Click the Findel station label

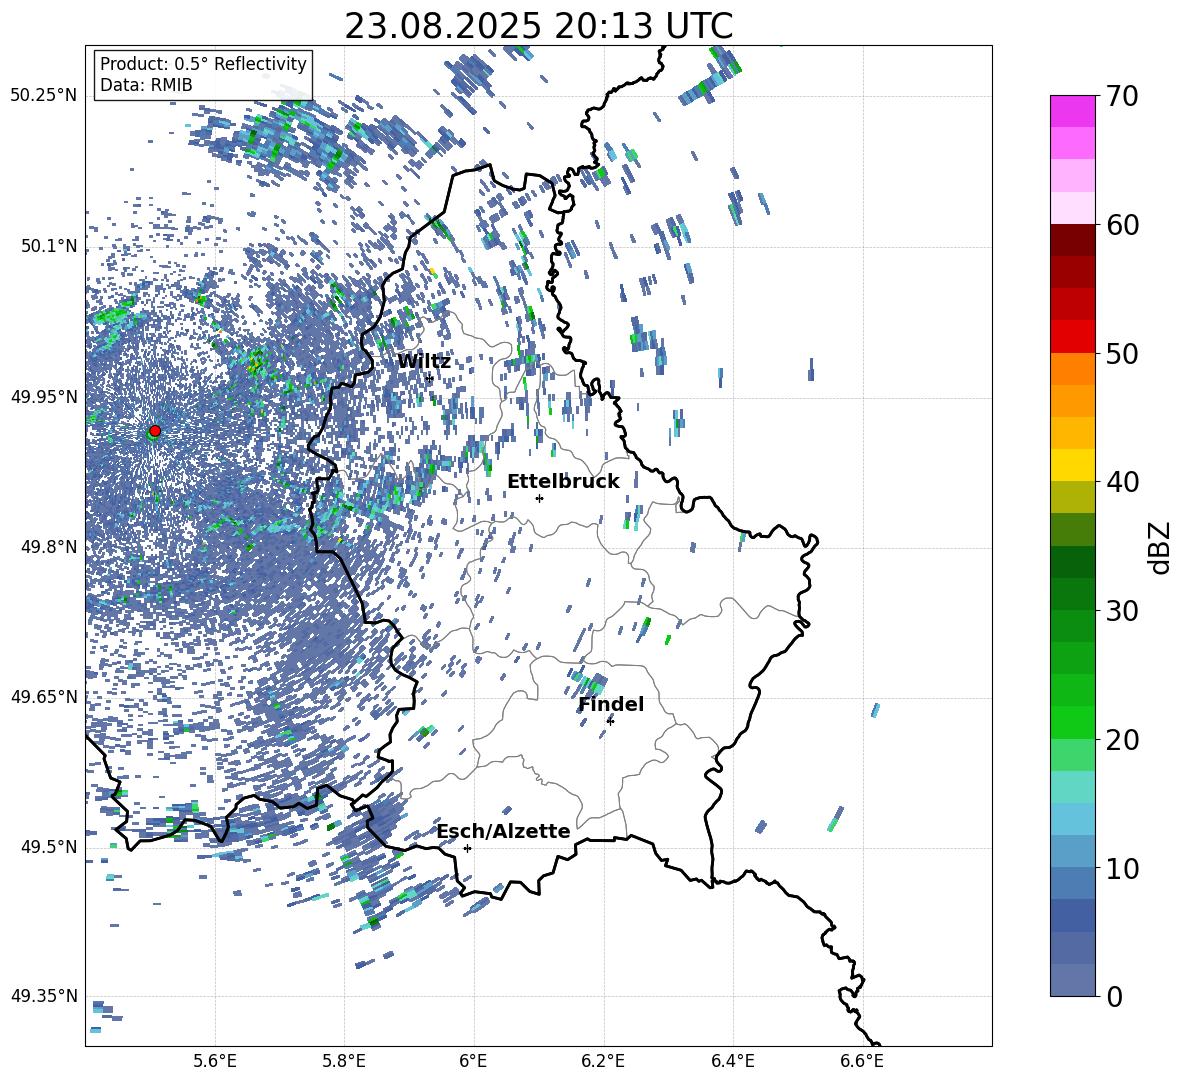611,704
